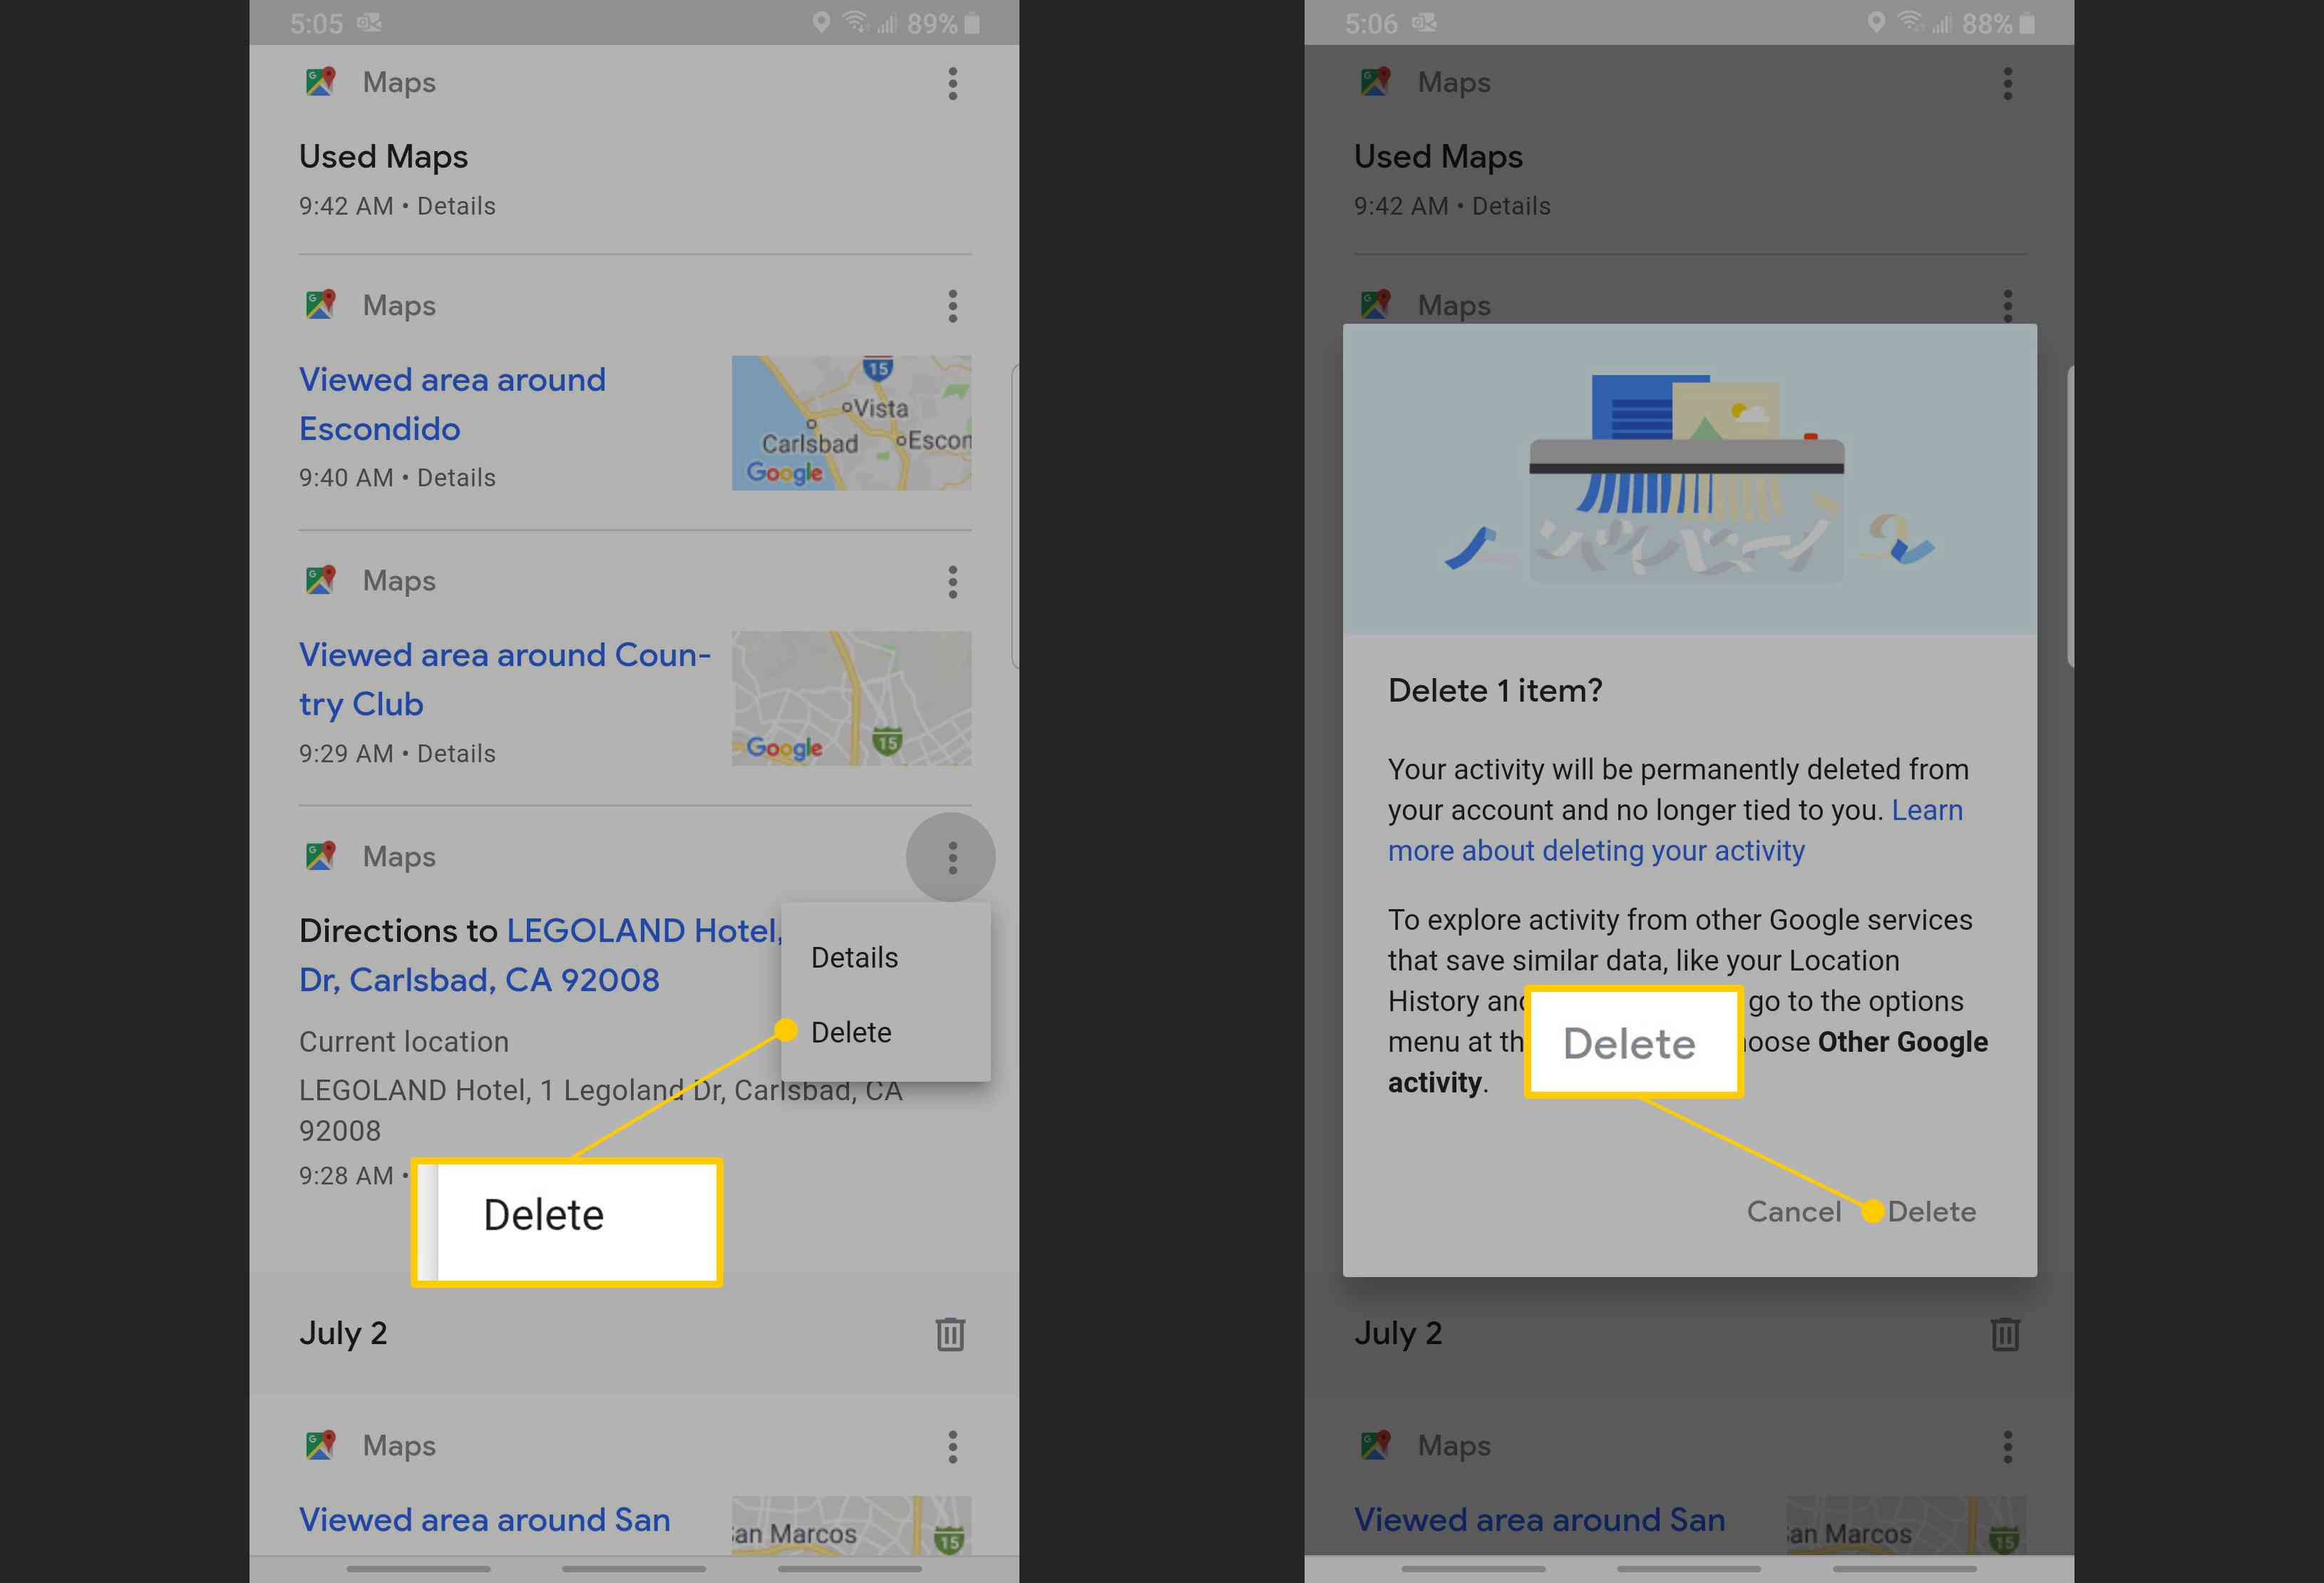Select Details from the context menu
This screenshot has height=1583, width=2324.
point(855,956)
